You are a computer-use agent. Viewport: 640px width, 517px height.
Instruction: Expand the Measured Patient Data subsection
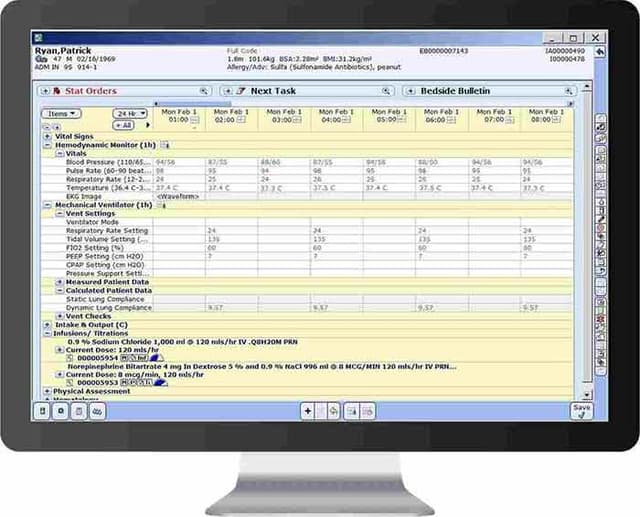click(60, 282)
